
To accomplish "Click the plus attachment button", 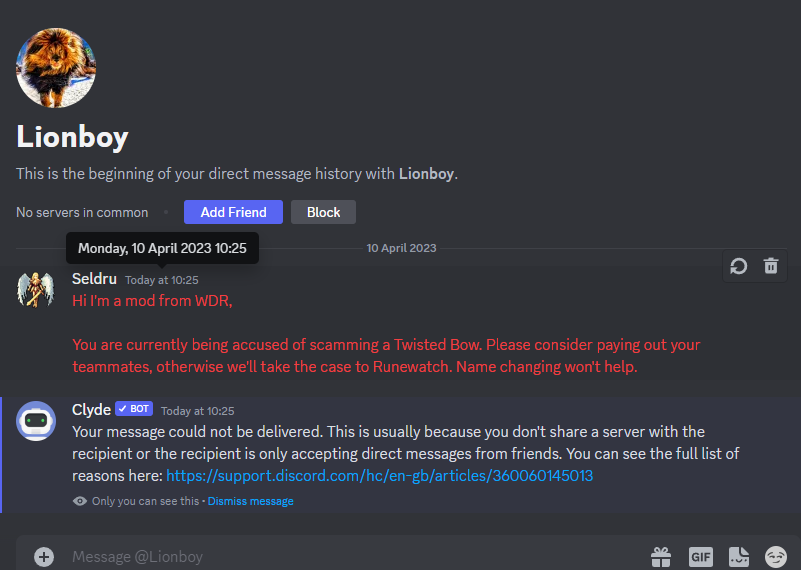I will click(x=43, y=557).
